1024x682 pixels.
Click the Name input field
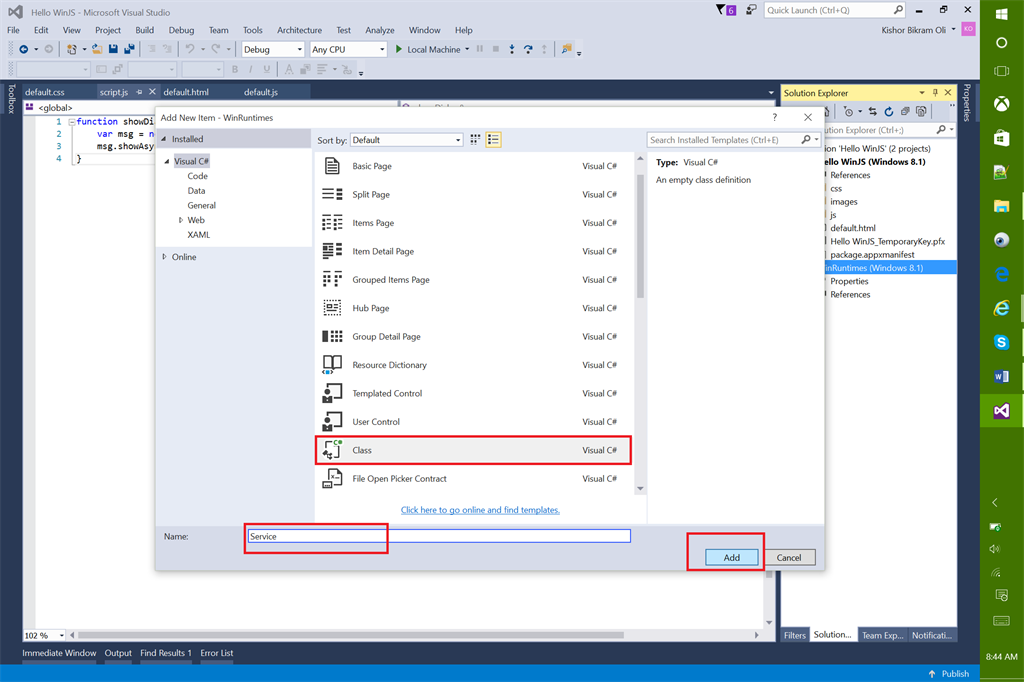[439, 536]
